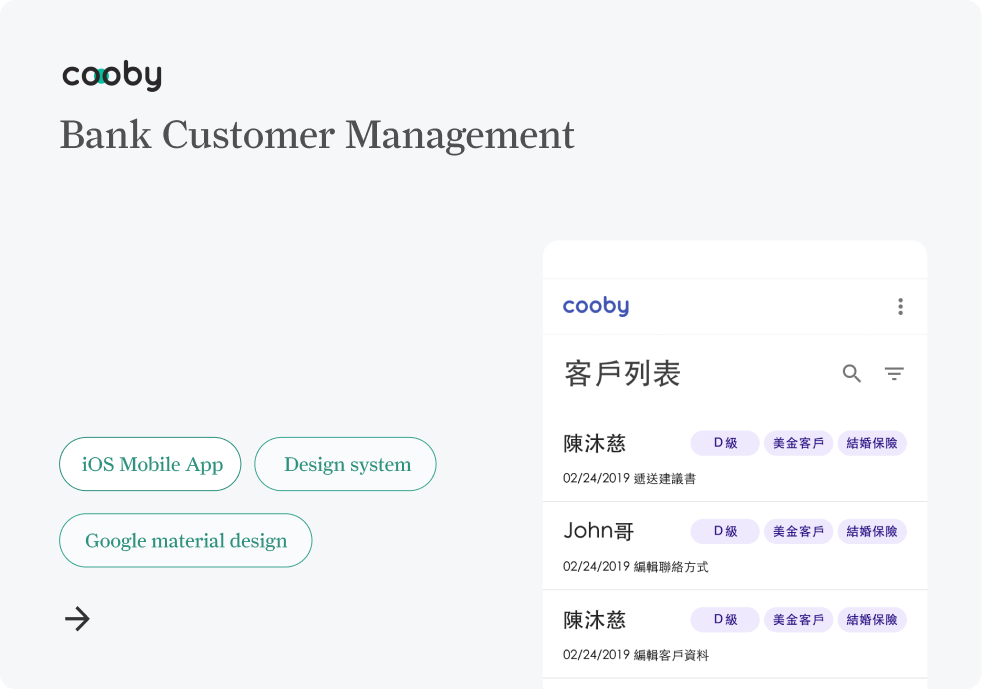This screenshot has width=982, height=690.
Task: Click the Google material design tag
Action: click(186, 541)
